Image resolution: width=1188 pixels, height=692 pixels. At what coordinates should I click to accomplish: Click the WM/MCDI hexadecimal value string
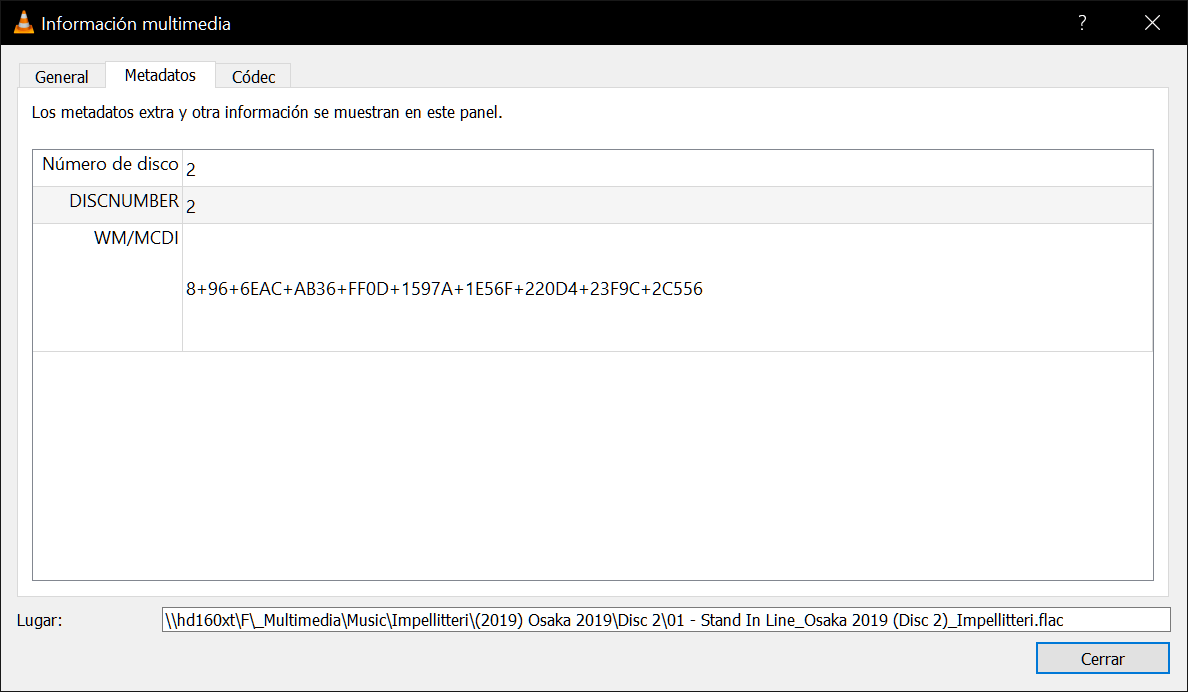[x=444, y=290]
